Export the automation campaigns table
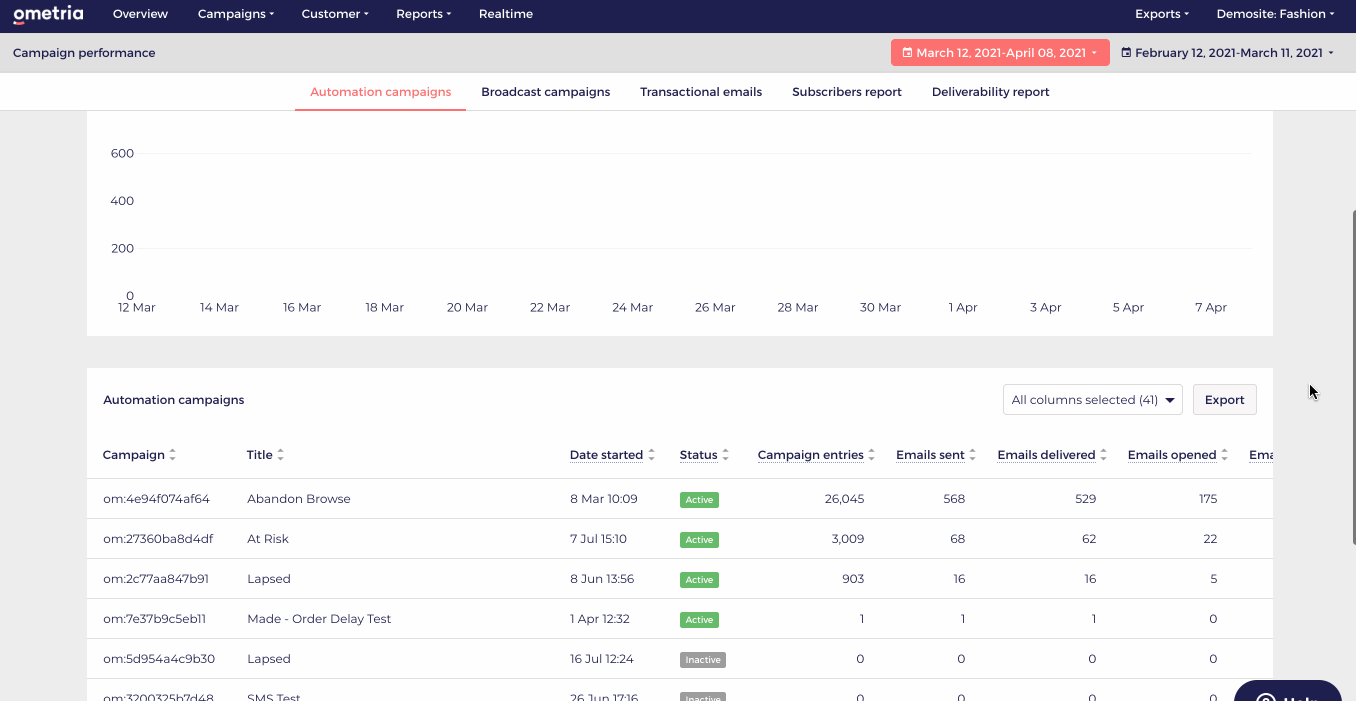This screenshot has height=701, width=1356. [x=1224, y=400]
